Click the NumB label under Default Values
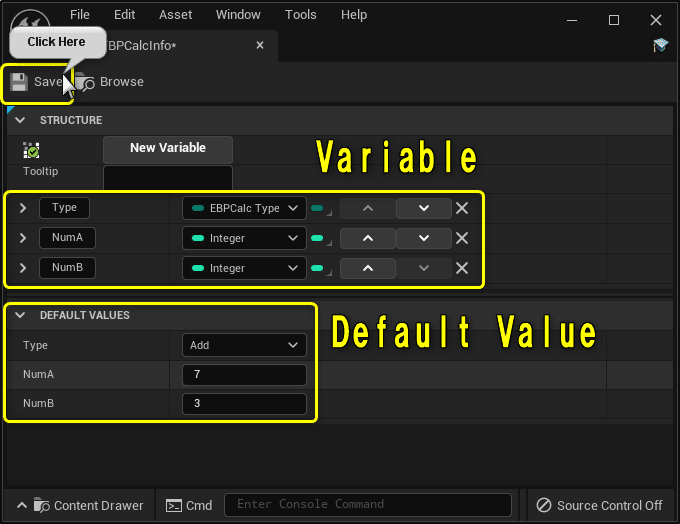 (x=38, y=403)
